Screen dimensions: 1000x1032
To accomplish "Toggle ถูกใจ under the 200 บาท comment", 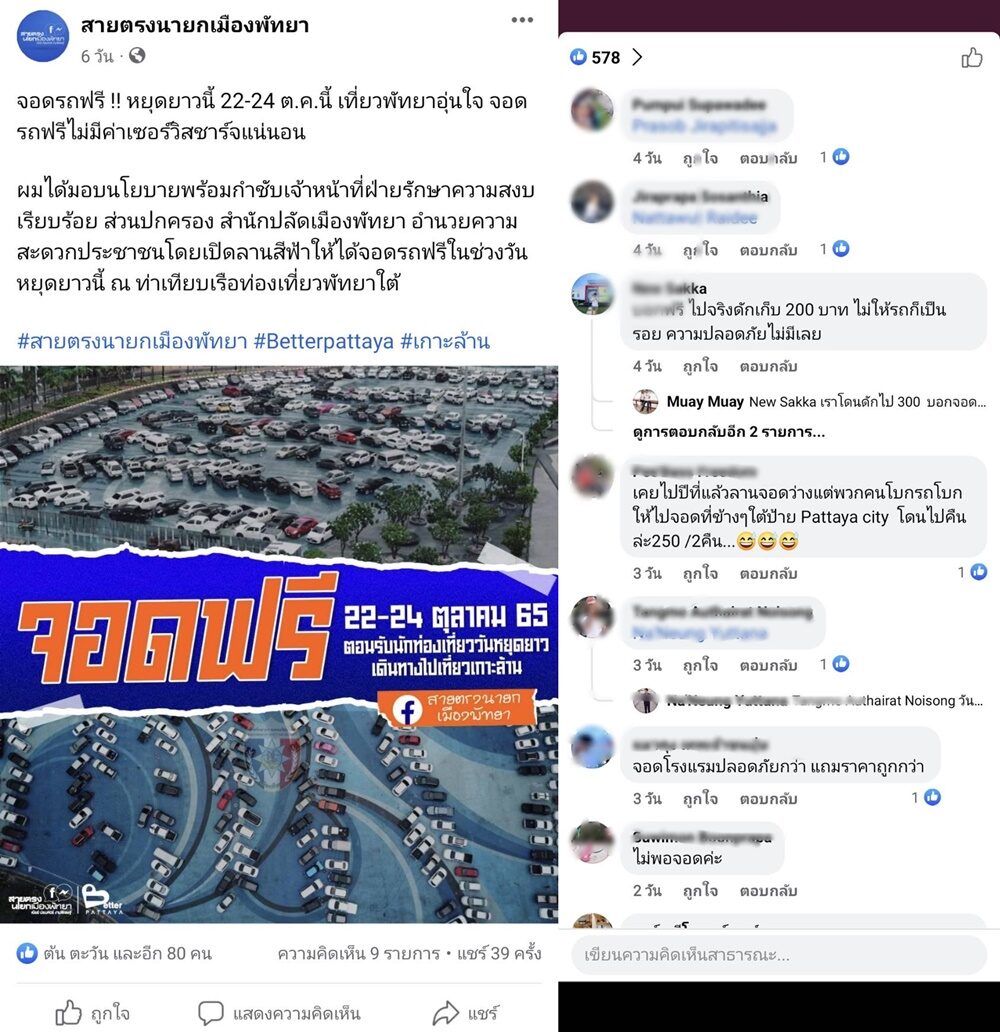I will coord(700,366).
